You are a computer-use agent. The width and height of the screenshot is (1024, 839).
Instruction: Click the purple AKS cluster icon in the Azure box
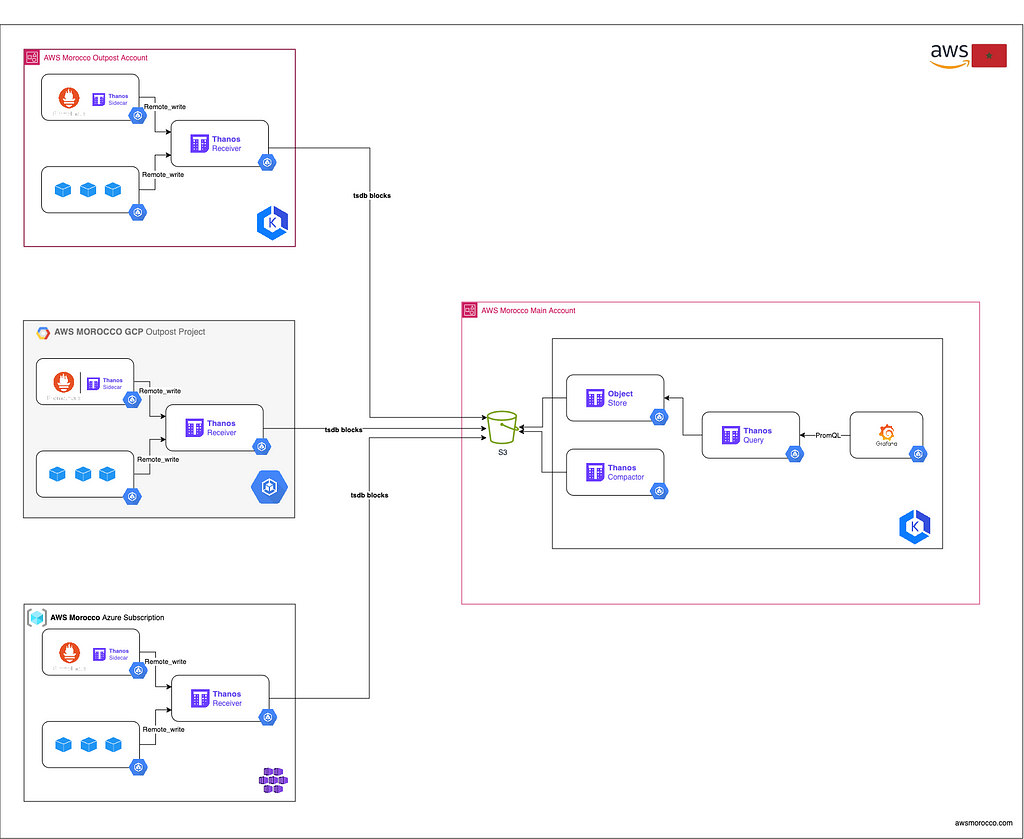click(x=271, y=779)
